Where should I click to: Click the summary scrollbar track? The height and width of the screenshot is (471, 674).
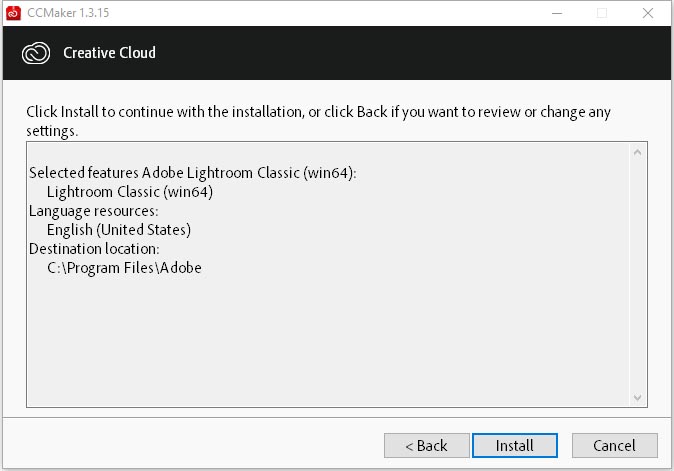(637, 275)
